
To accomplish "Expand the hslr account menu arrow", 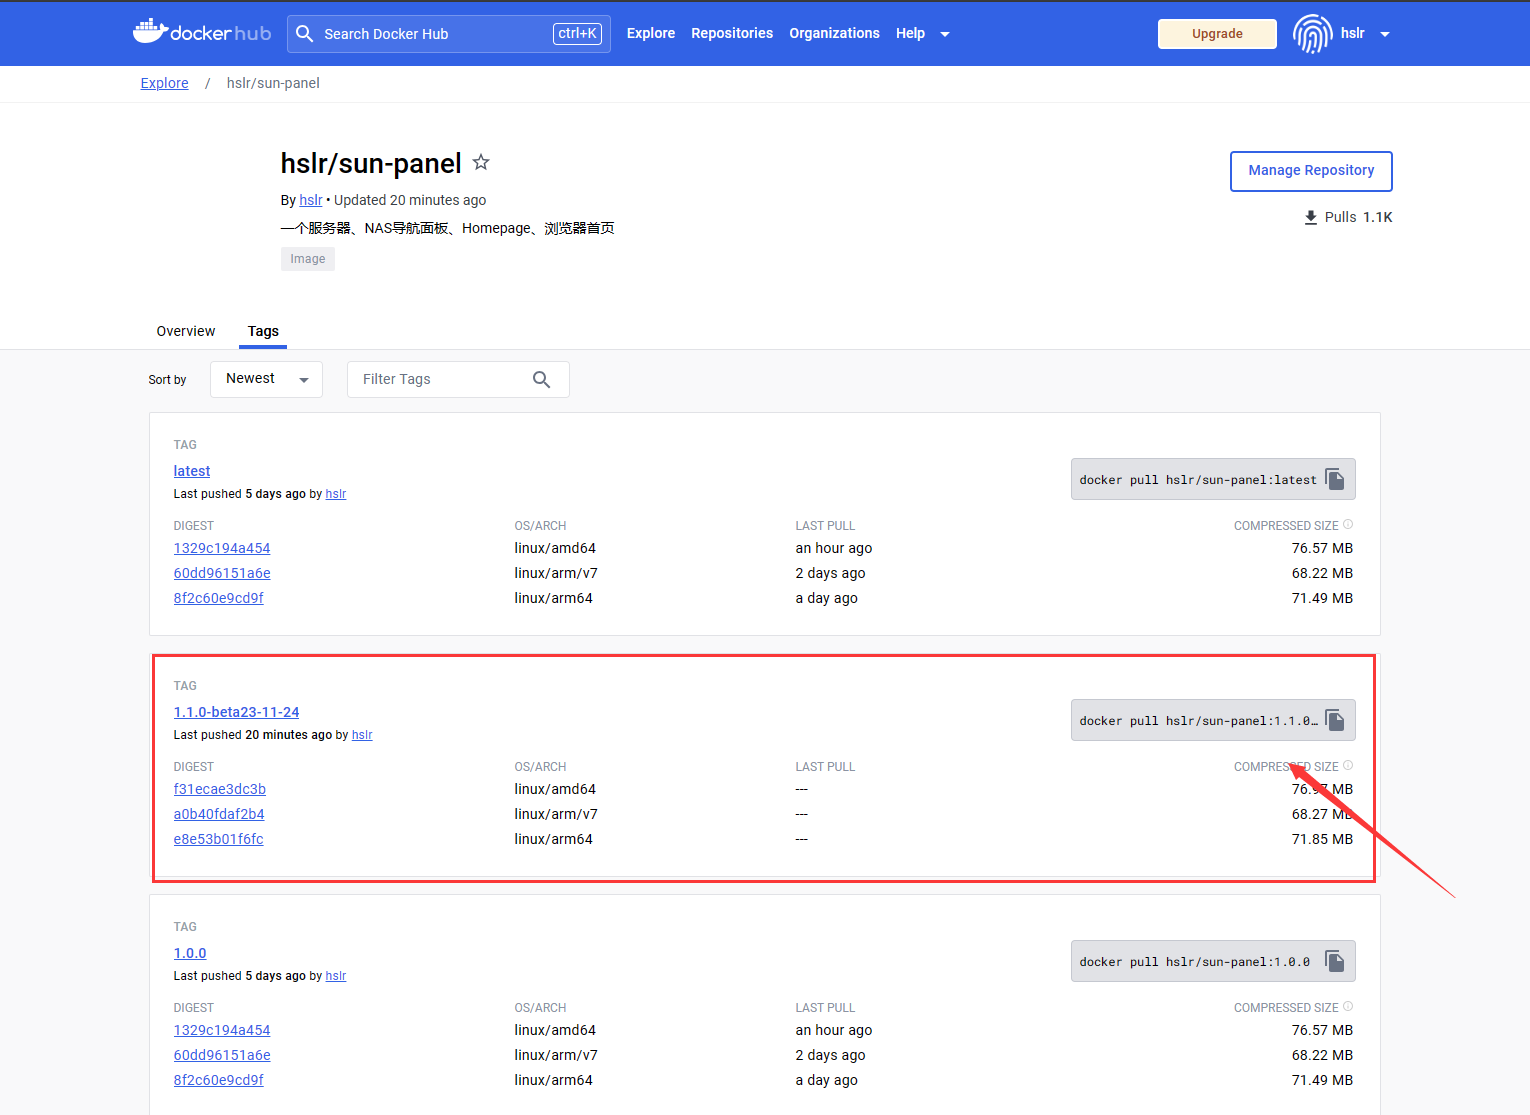I will tap(1385, 34).
